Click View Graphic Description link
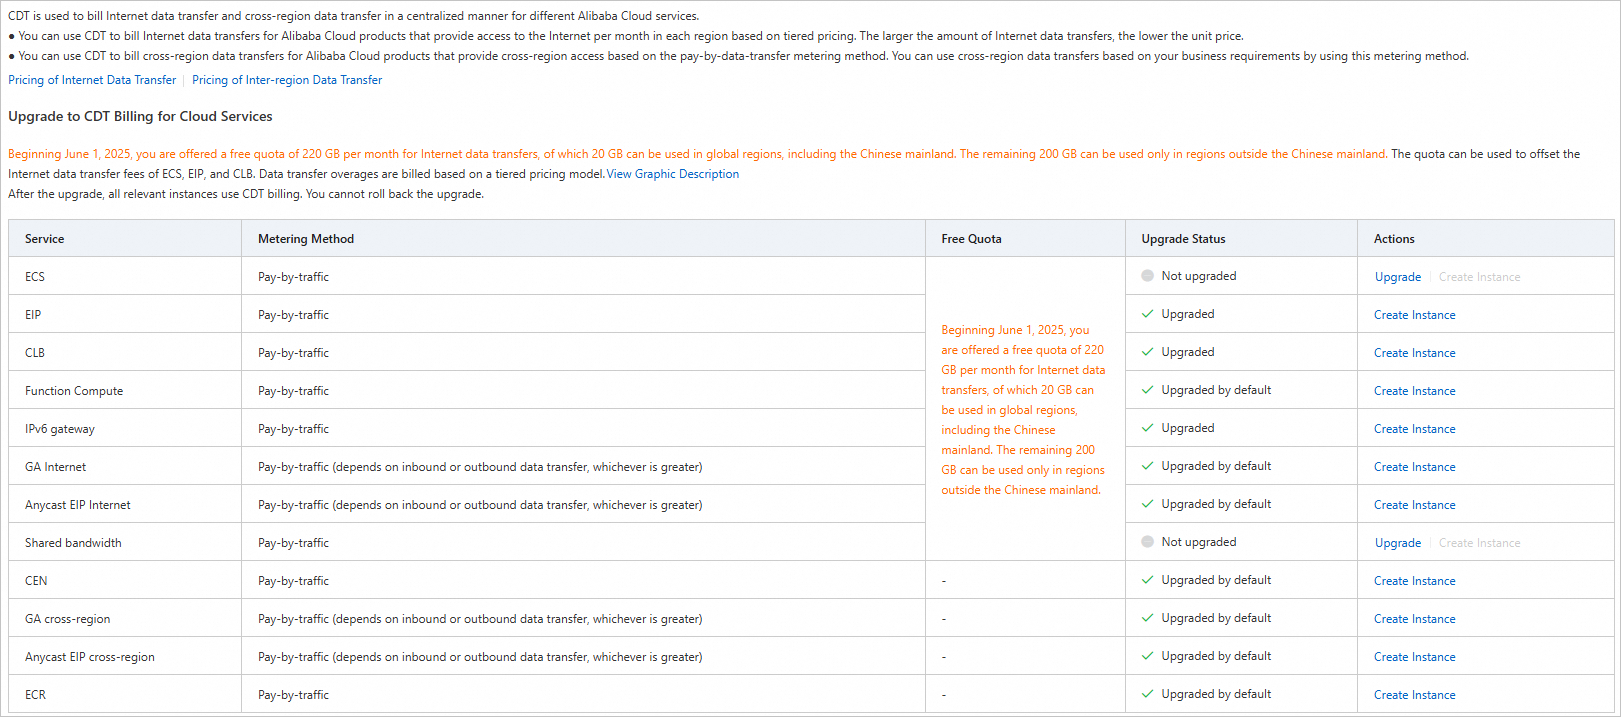 tap(673, 174)
